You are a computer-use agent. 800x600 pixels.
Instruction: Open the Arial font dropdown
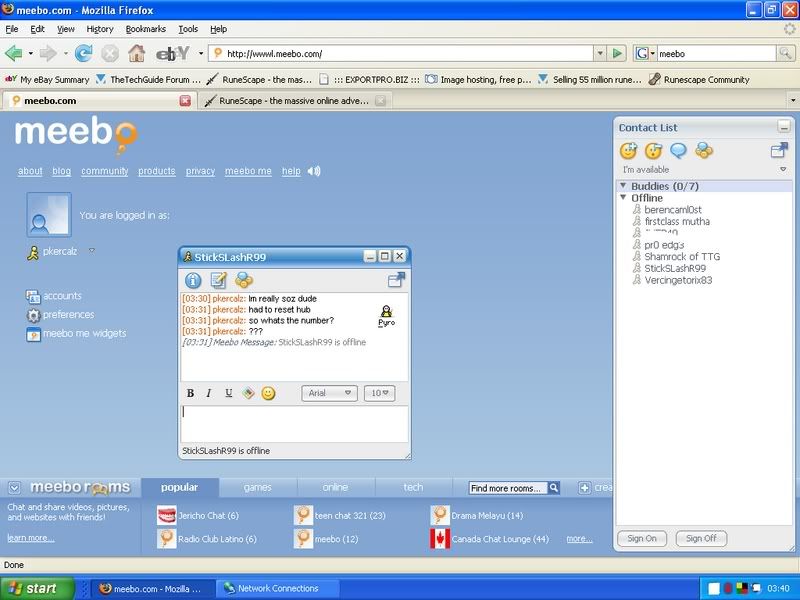coord(329,393)
